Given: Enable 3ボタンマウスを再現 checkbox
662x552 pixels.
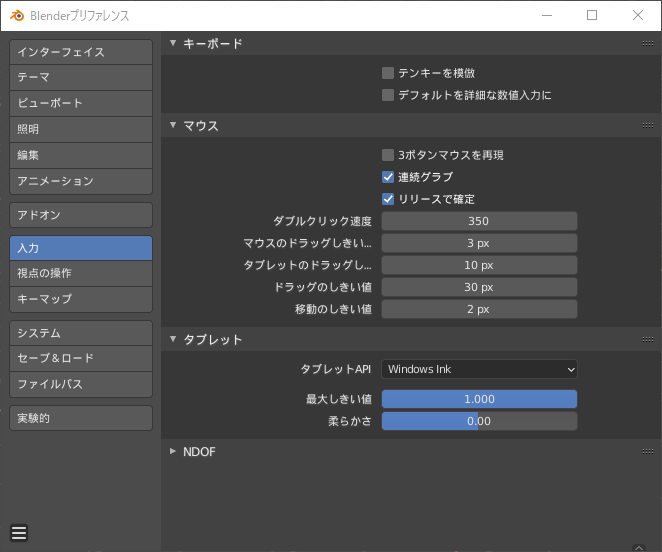Looking at the screenshot, I should tap(388, 155).
